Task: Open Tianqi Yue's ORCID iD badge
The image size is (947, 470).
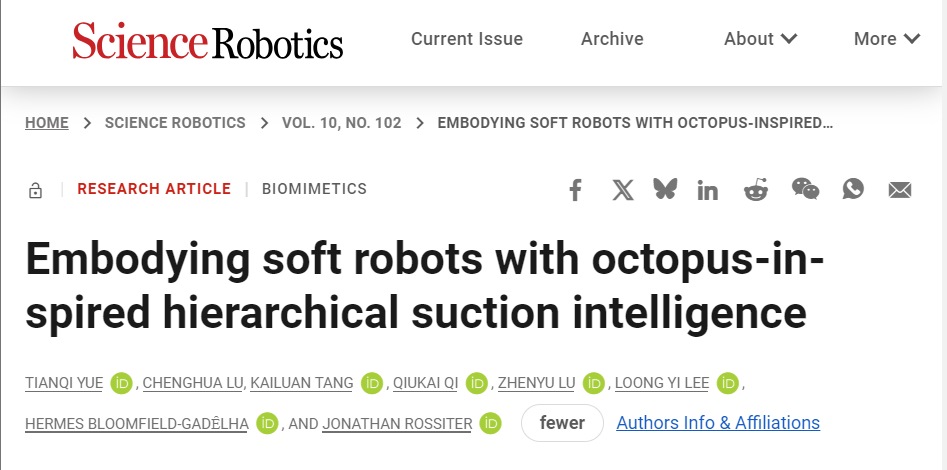Action: [x=121, y=383]
